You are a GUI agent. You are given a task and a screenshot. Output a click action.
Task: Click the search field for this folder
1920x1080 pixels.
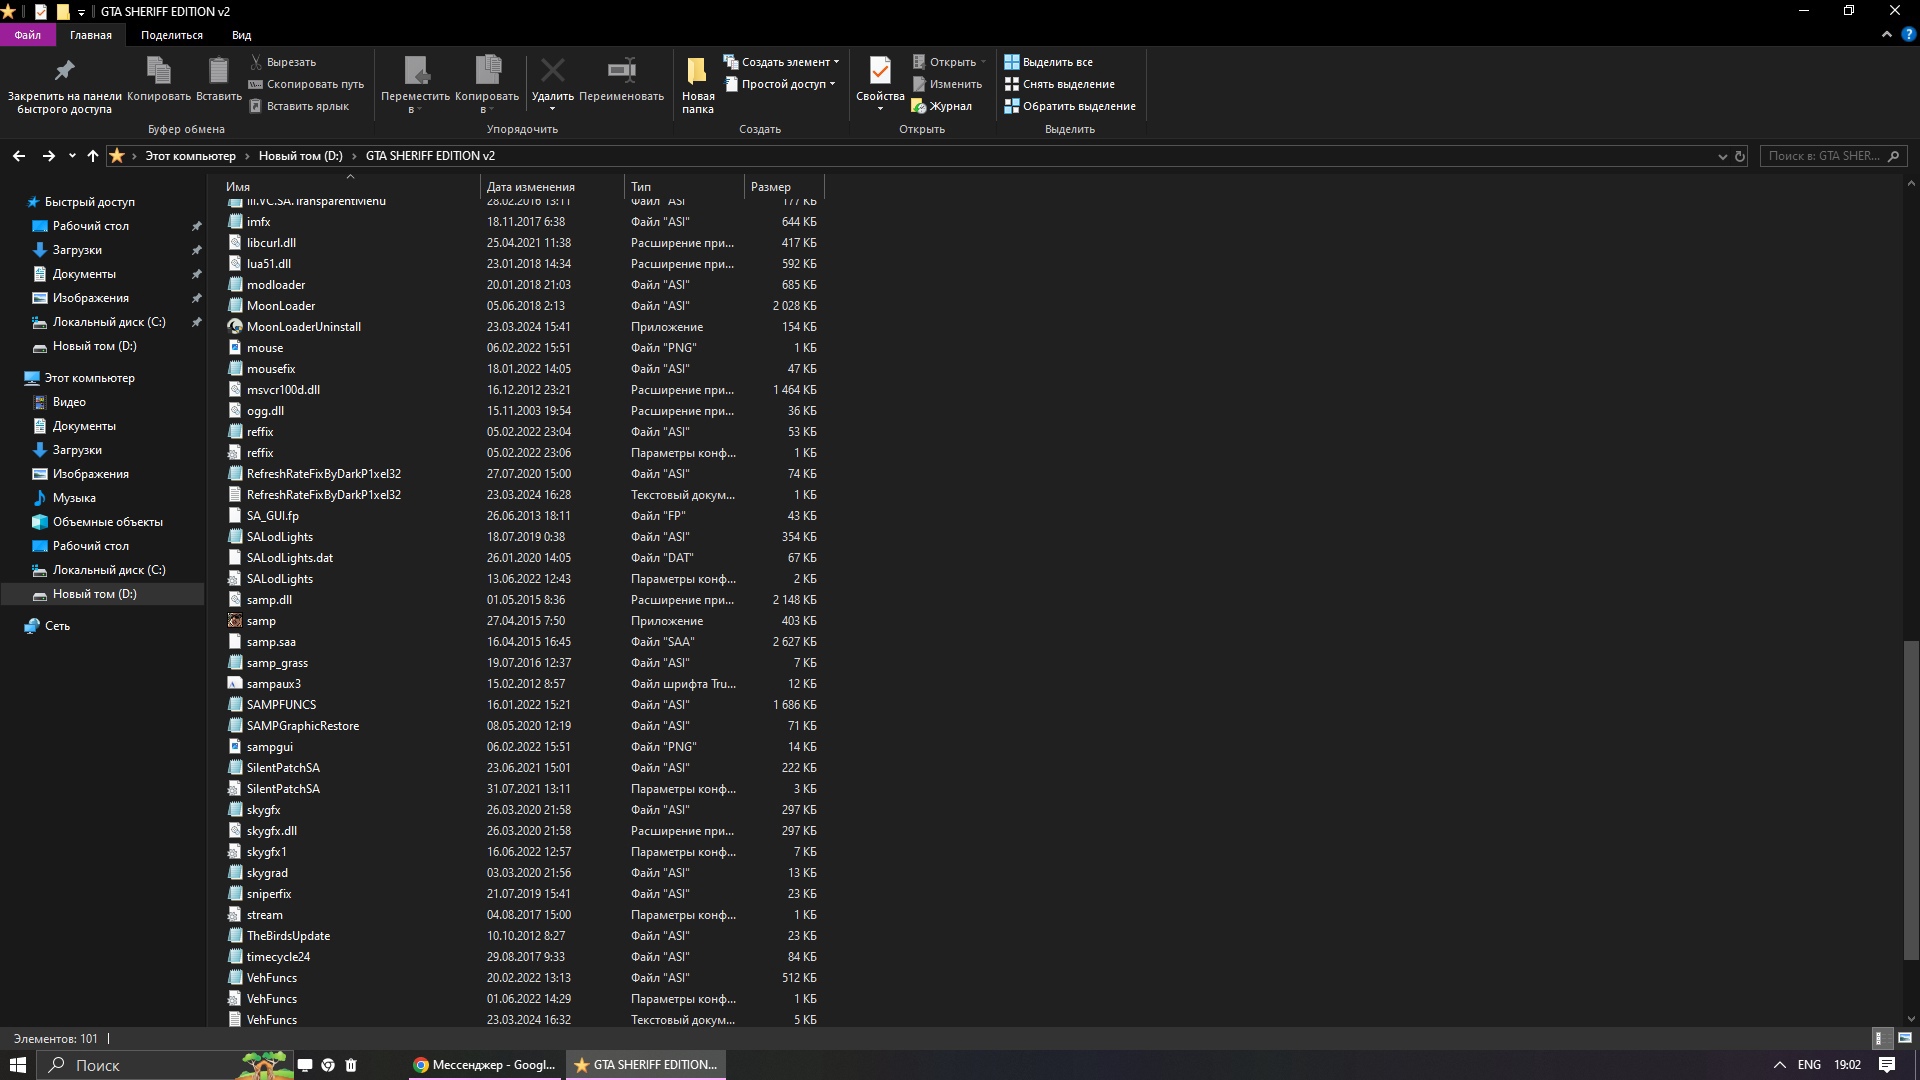pyautogui.click(x=1832, y=156)
